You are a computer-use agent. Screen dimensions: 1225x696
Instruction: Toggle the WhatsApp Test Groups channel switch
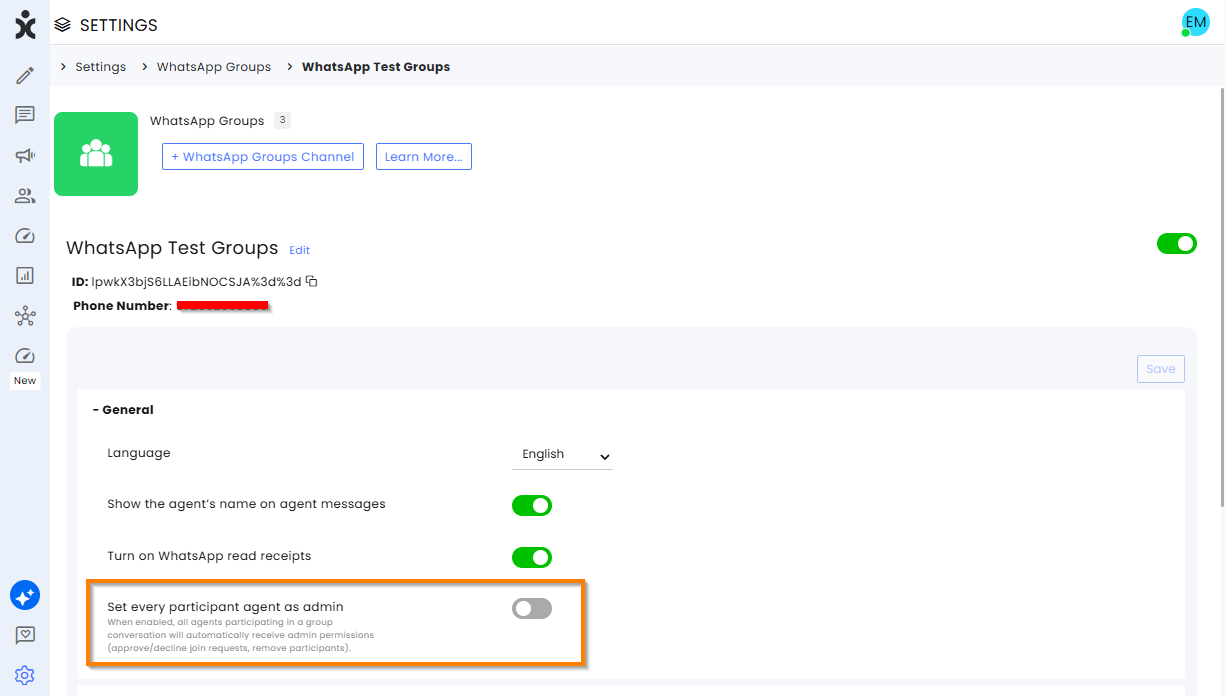[1177, 243]
